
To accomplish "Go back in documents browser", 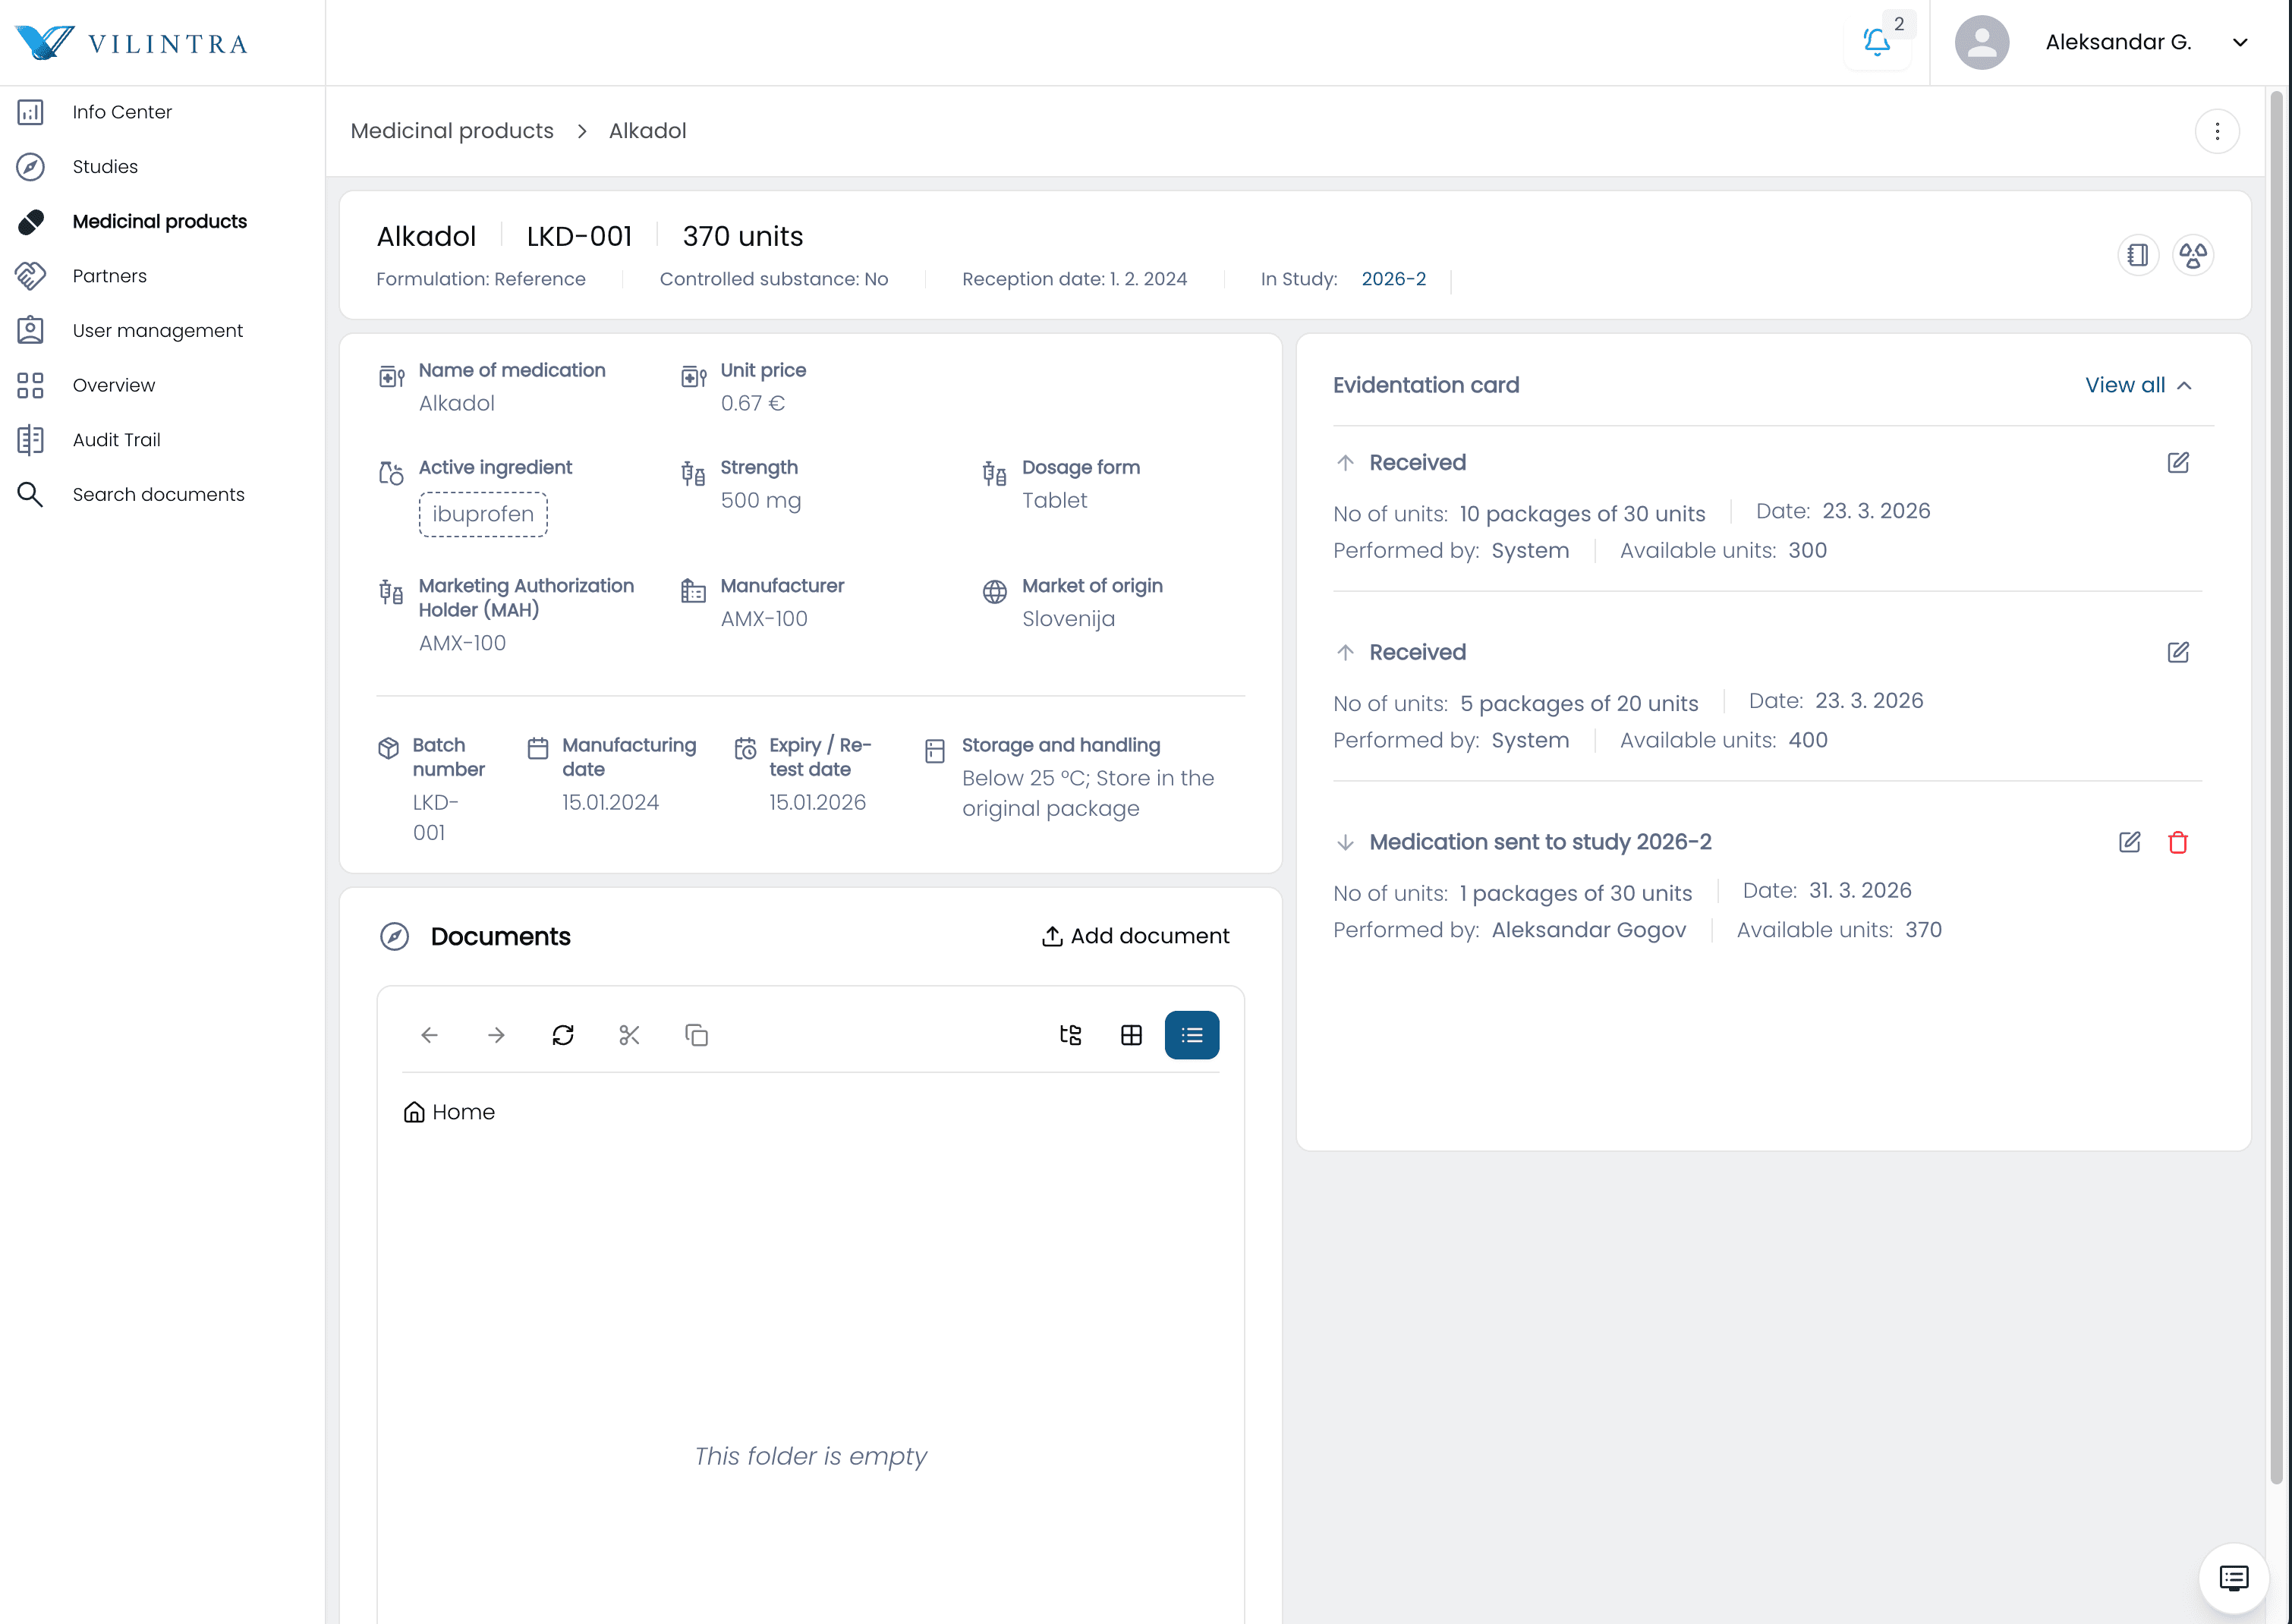I will pos(430,1035).
